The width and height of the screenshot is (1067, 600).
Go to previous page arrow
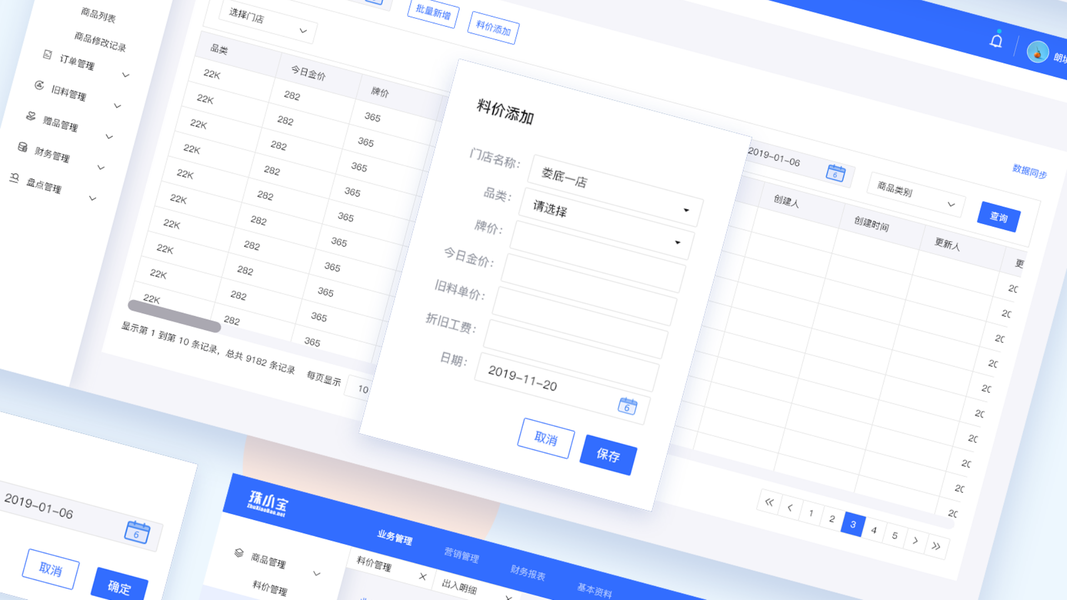coord(790,508)
